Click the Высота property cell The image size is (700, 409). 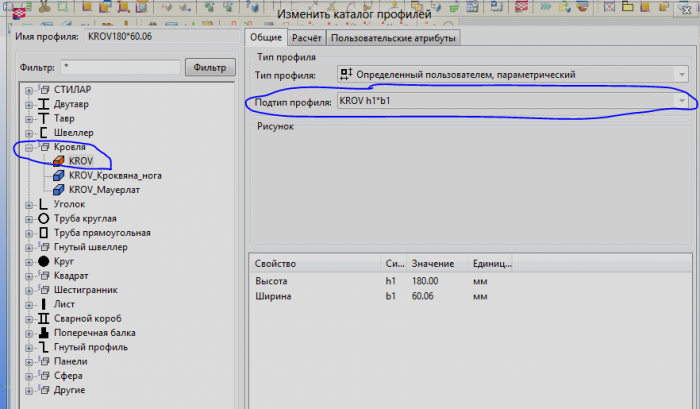click(271, 281)
